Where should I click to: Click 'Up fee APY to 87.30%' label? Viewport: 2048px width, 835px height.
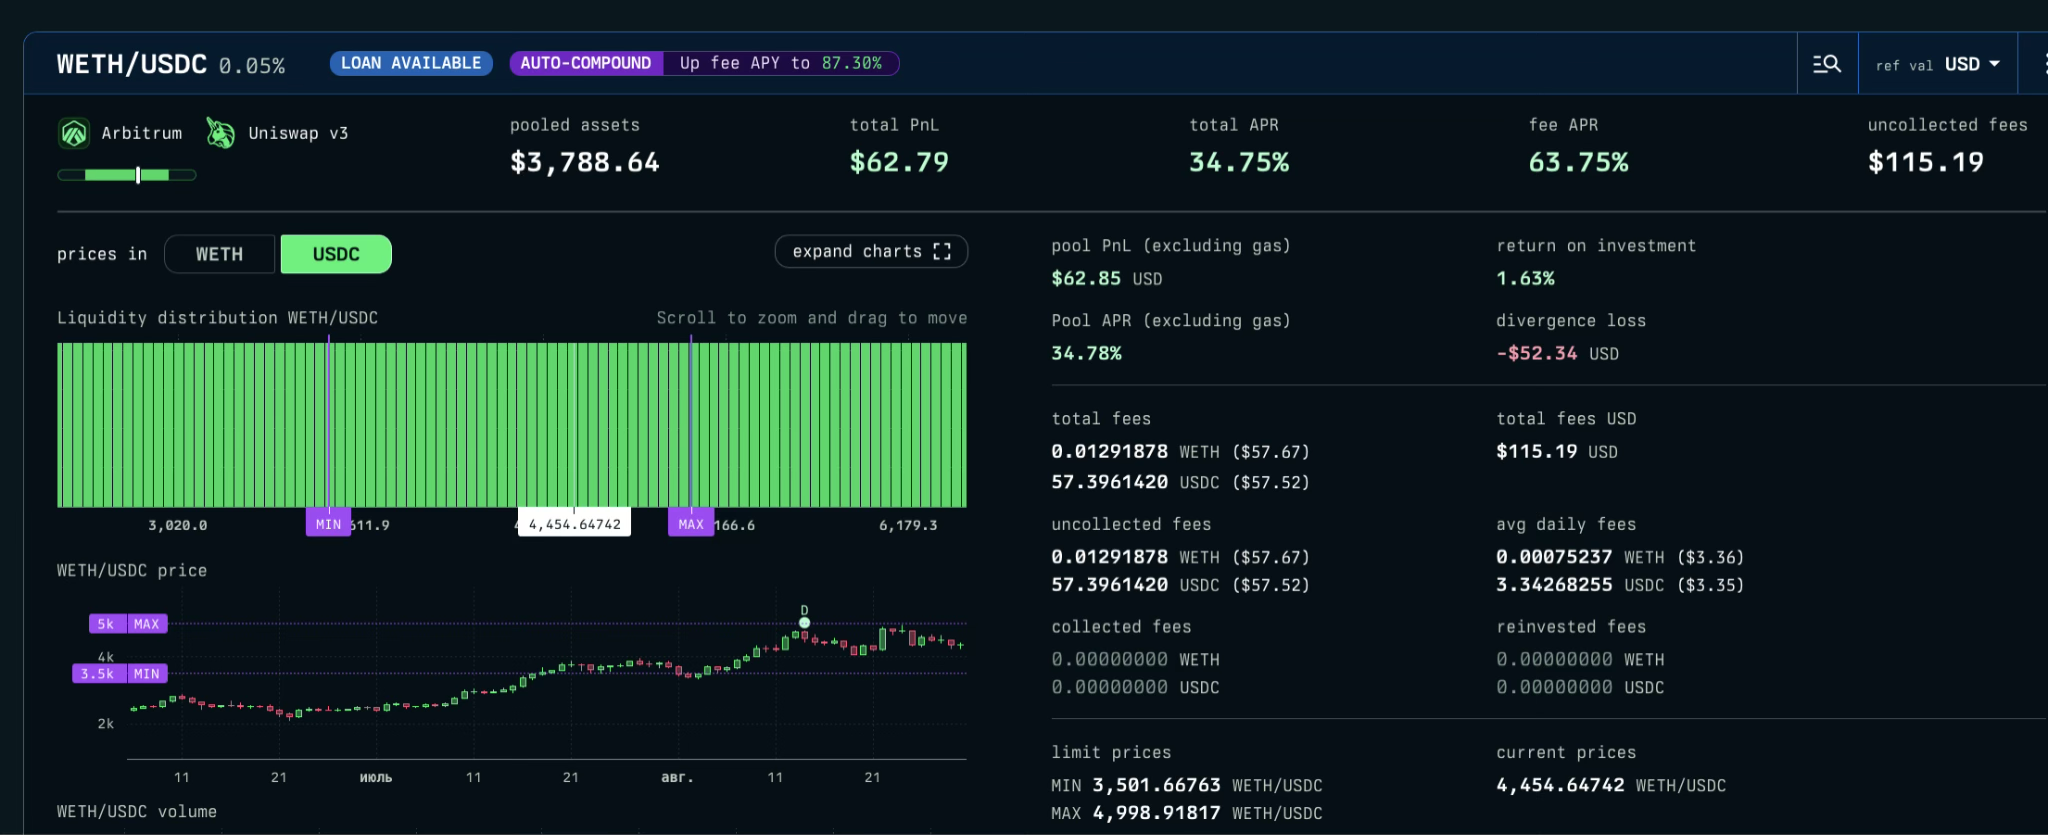click(x=780, y=63)
